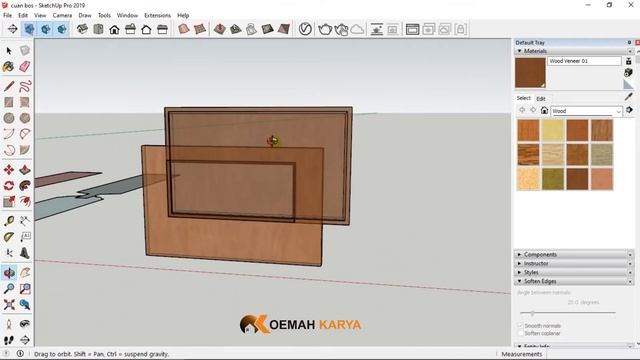This screenshot has height=360, width=640.
Task: Choose the Protractor tool
Action: point(9,237)
